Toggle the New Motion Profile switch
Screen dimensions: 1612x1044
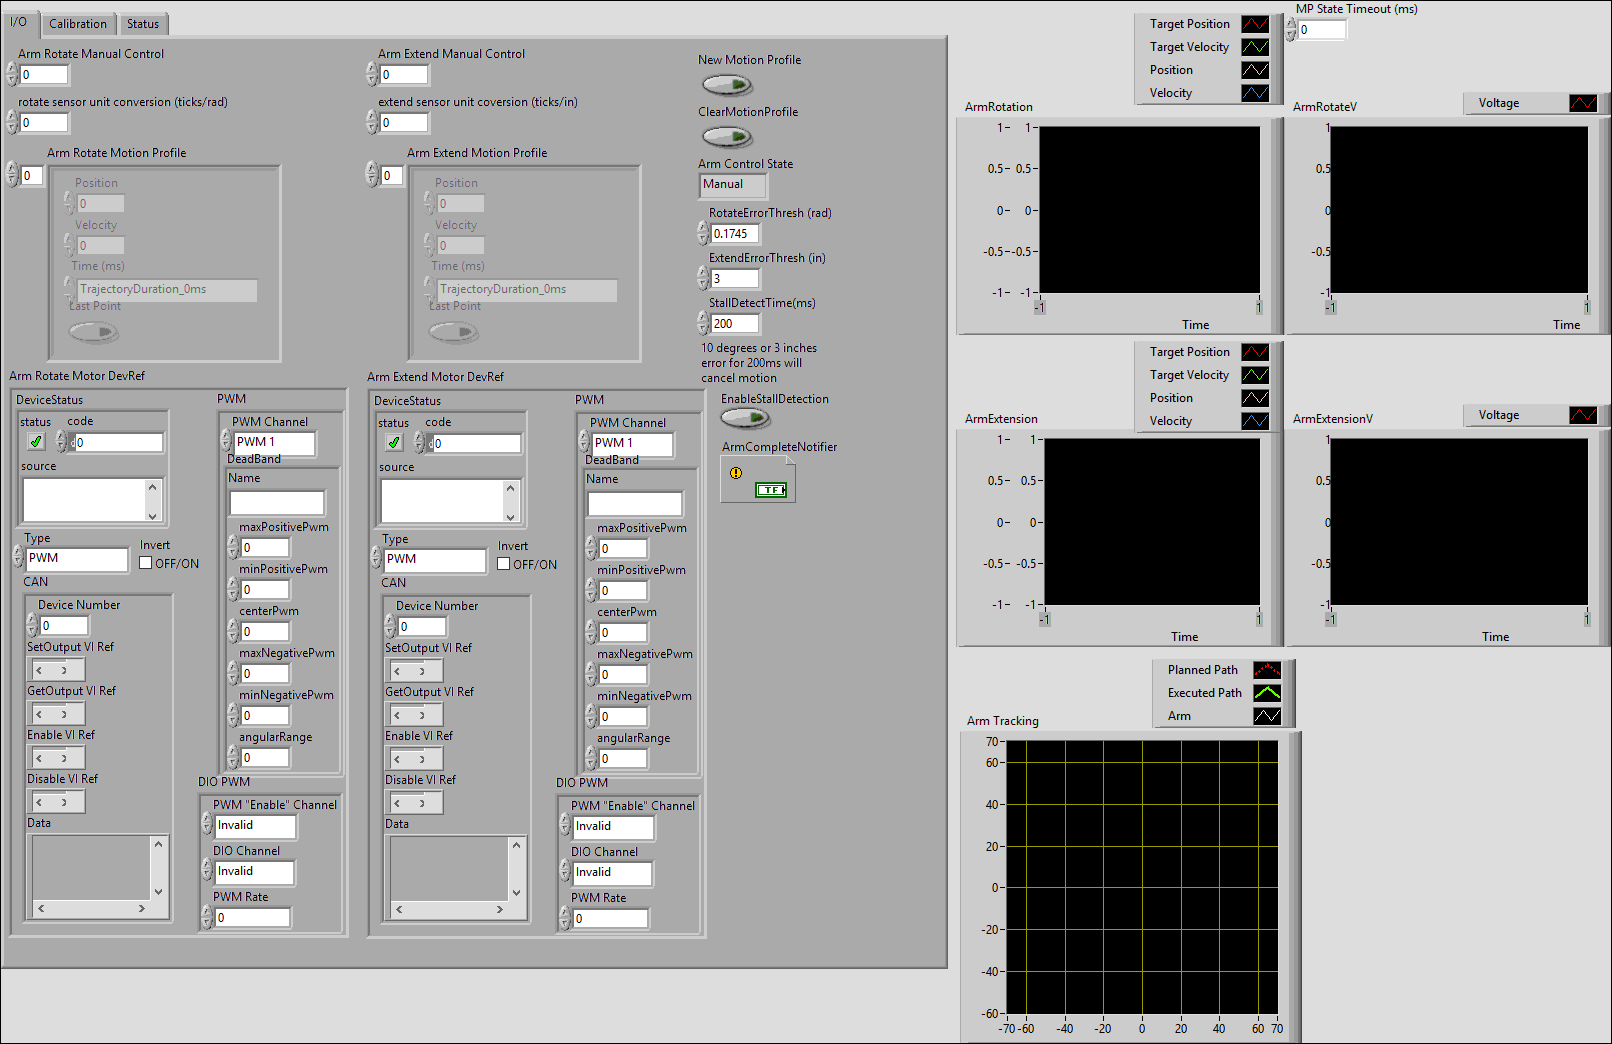point(727,85)
